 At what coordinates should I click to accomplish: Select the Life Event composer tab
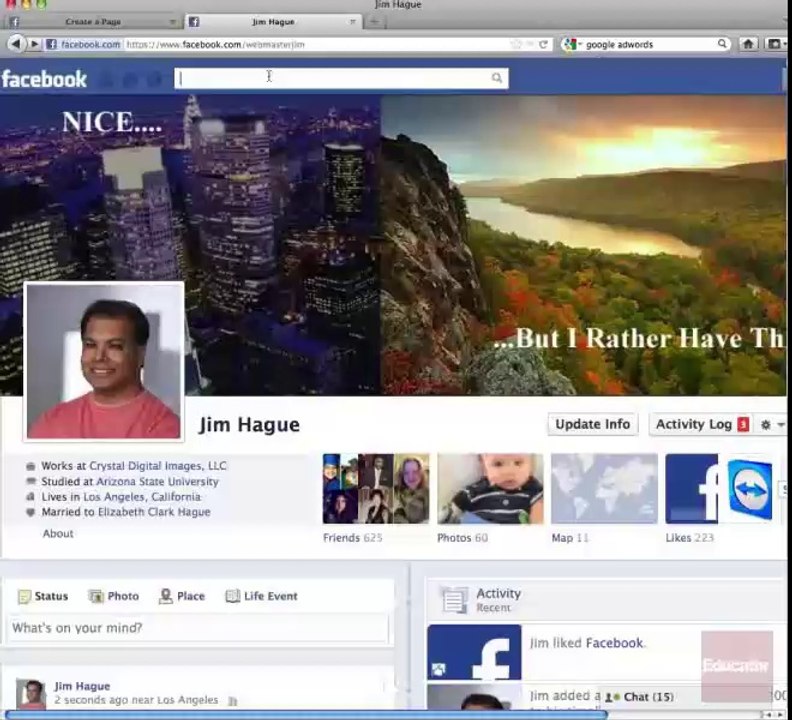click(261, 596)
